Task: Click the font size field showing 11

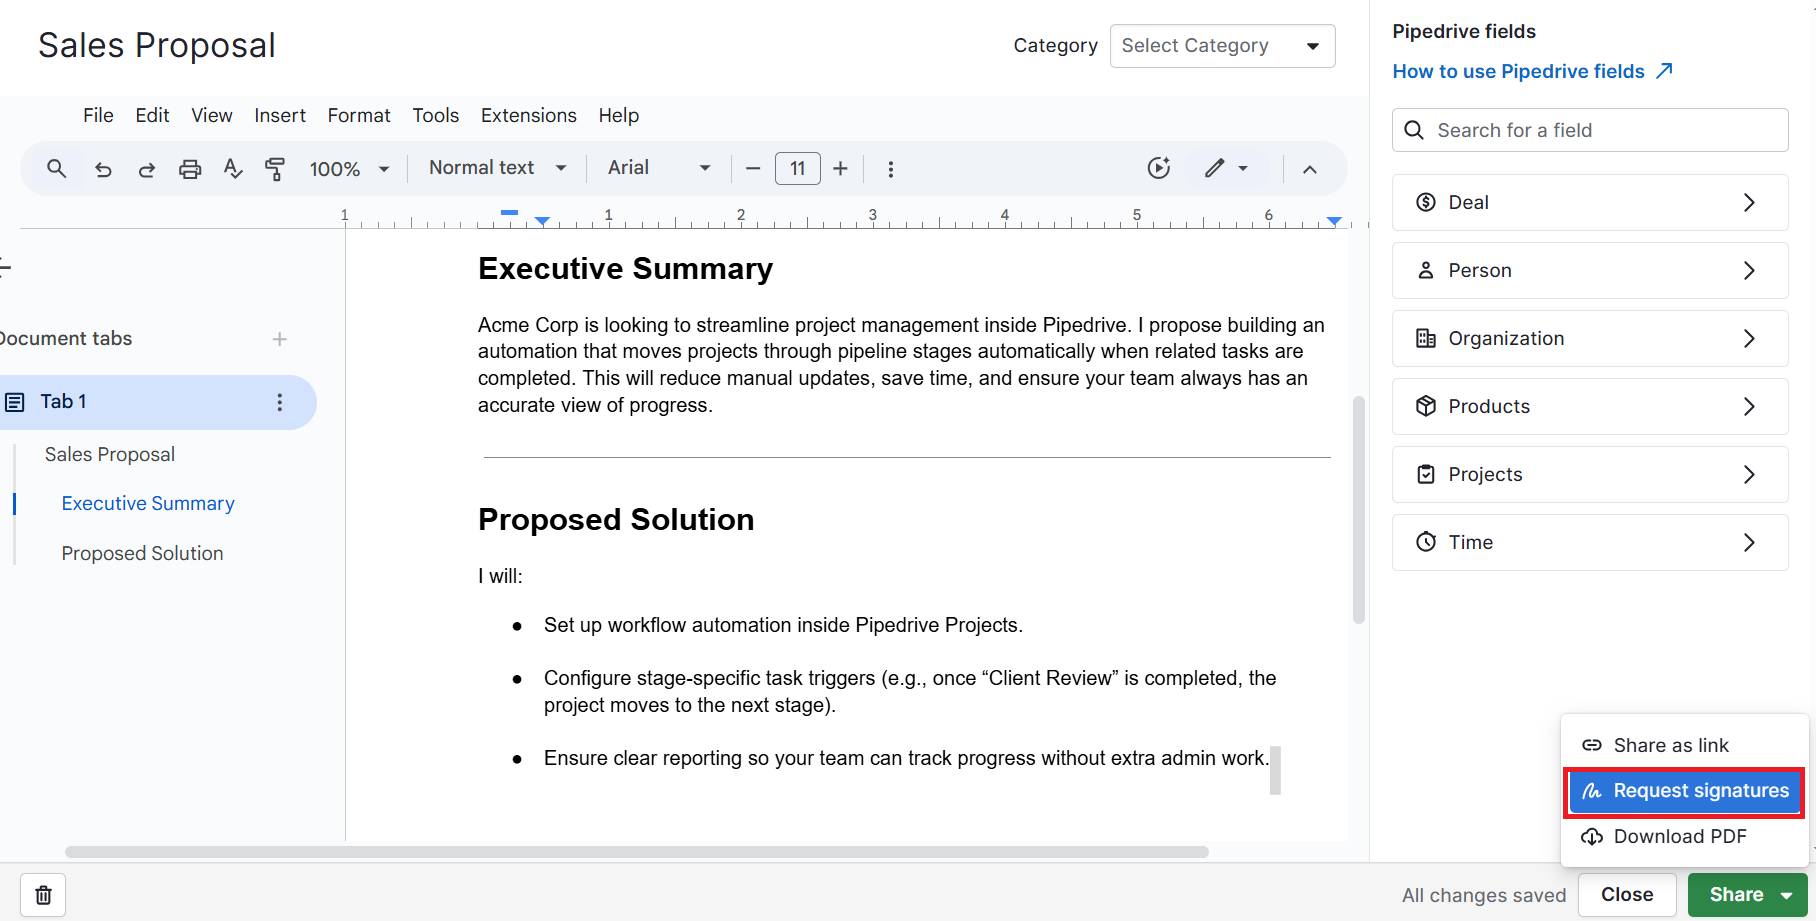Action: click(x=797, y=168)
